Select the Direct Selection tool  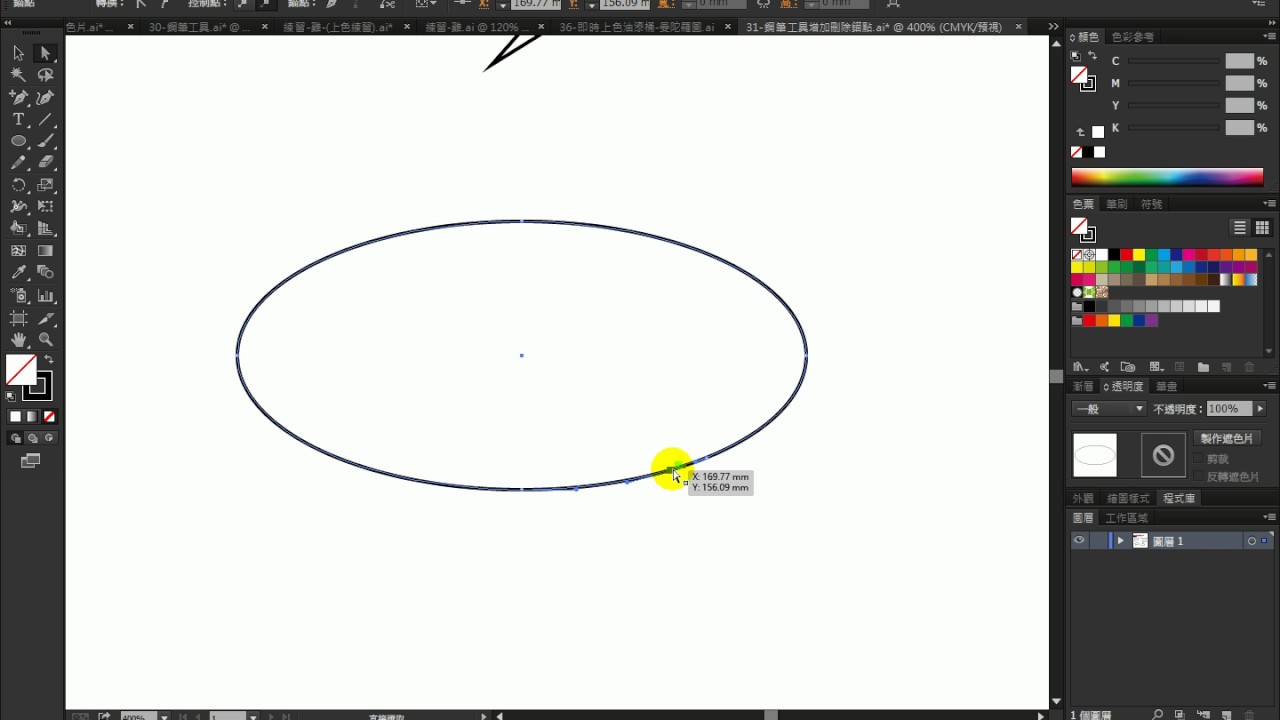[x=45, y=53]
